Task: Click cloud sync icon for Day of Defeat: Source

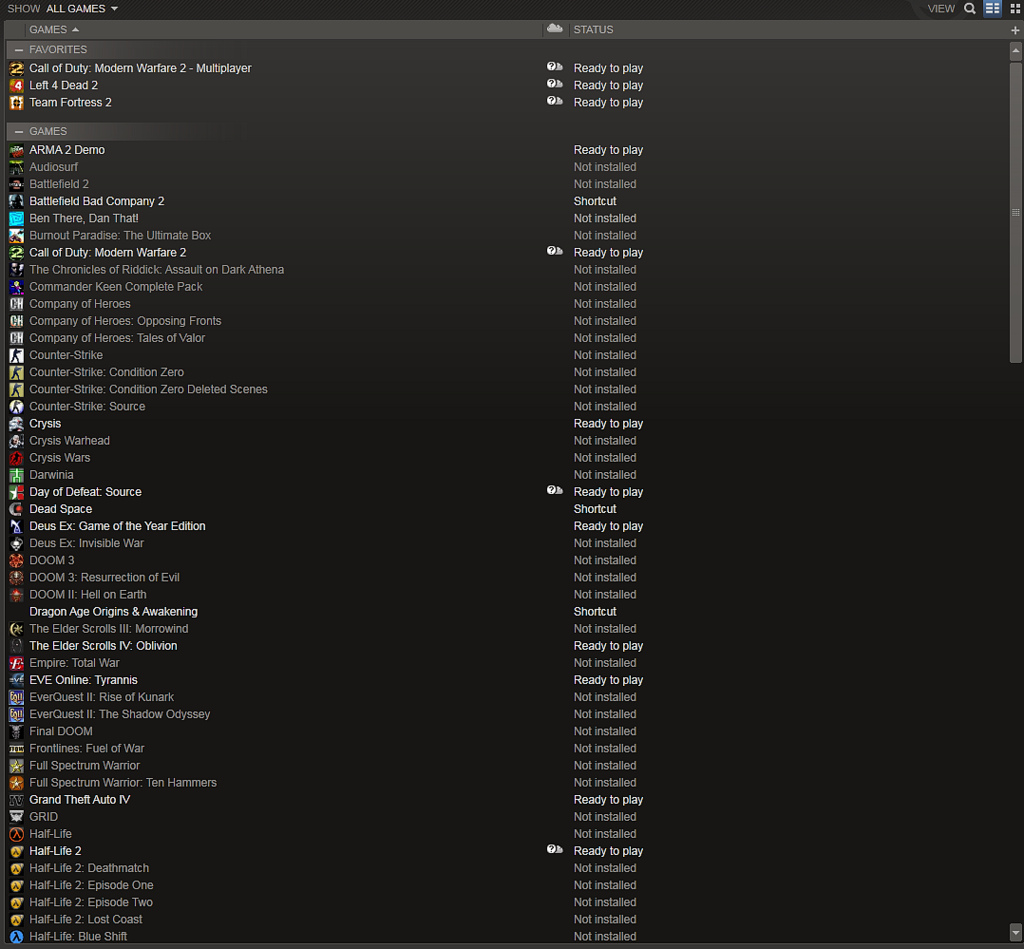Action: 554,491
